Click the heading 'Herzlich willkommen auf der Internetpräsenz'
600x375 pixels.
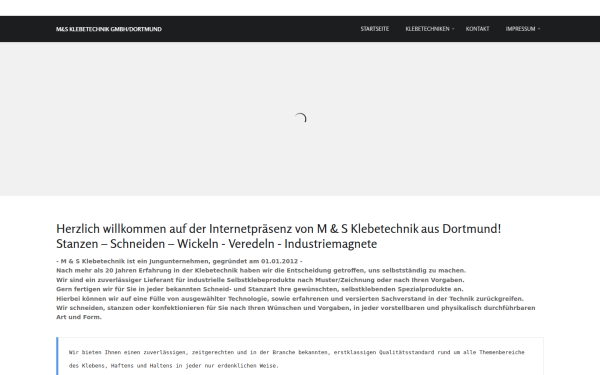point(279,229)
